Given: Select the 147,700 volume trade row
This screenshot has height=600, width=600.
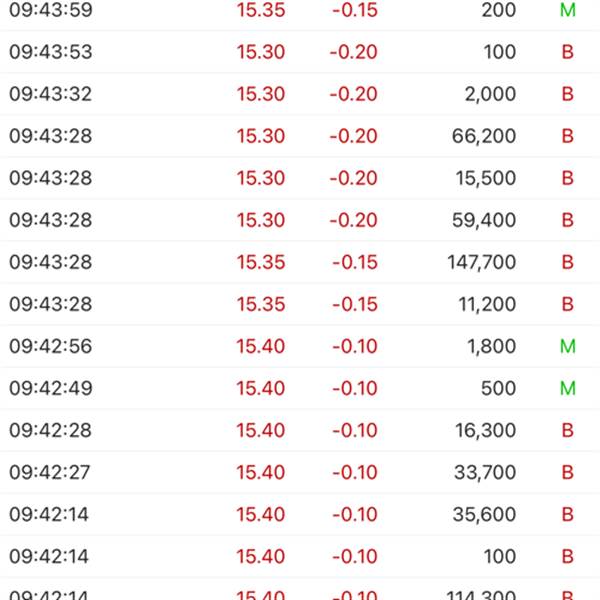Looking at the screenshot, I should click(x=300, y=262).
